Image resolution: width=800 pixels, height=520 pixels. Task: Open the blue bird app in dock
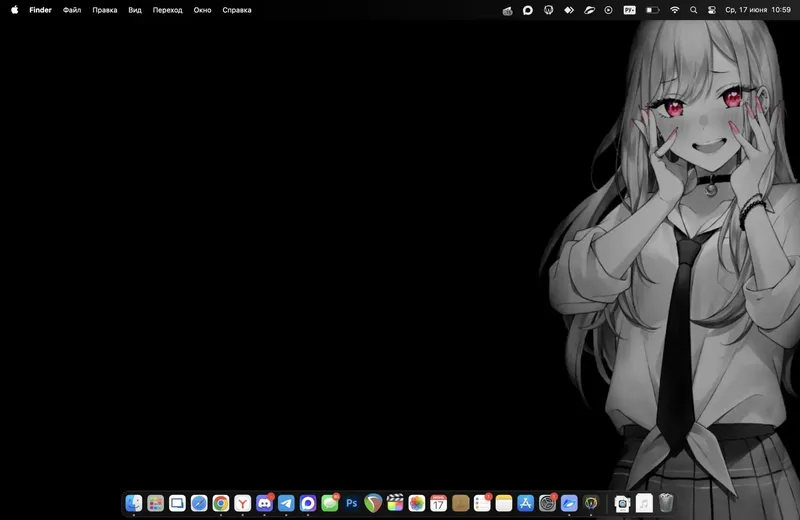tap(569, 503)
